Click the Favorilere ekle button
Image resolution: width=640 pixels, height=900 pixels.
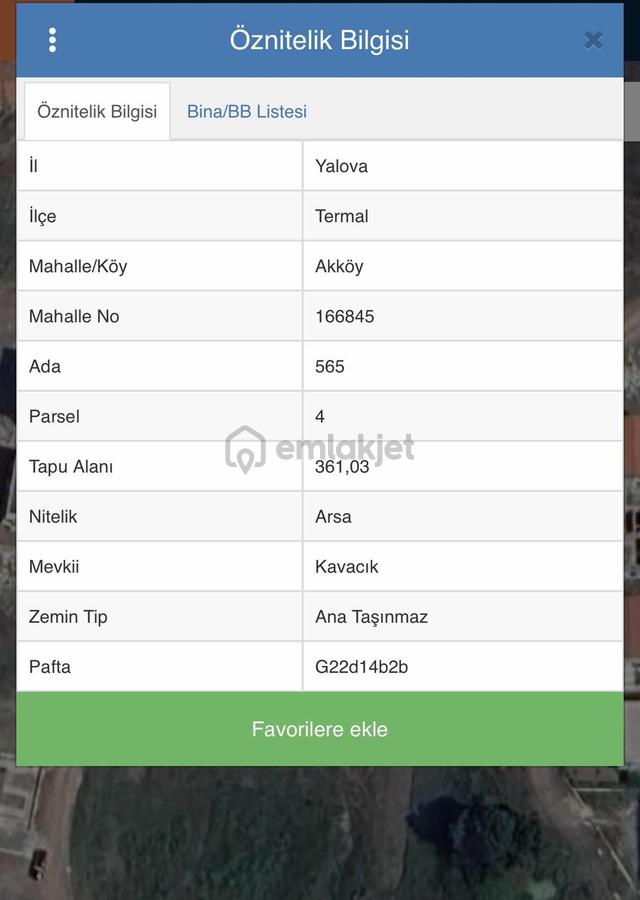click(x=320, y=729)
